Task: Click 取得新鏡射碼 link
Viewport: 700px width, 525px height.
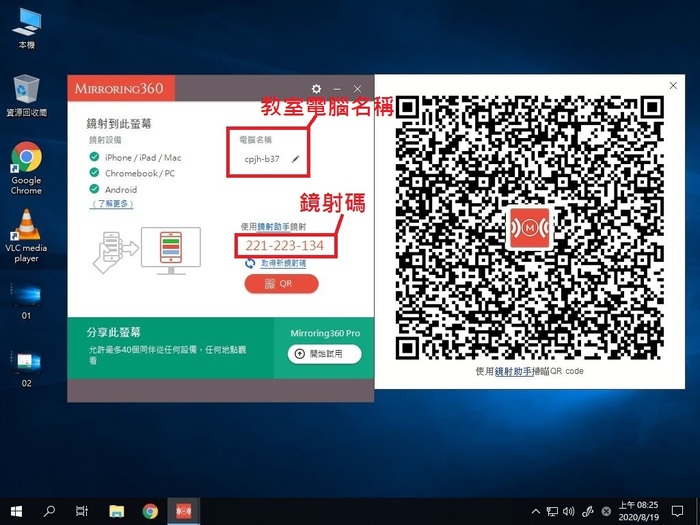Action: [283, 263]
